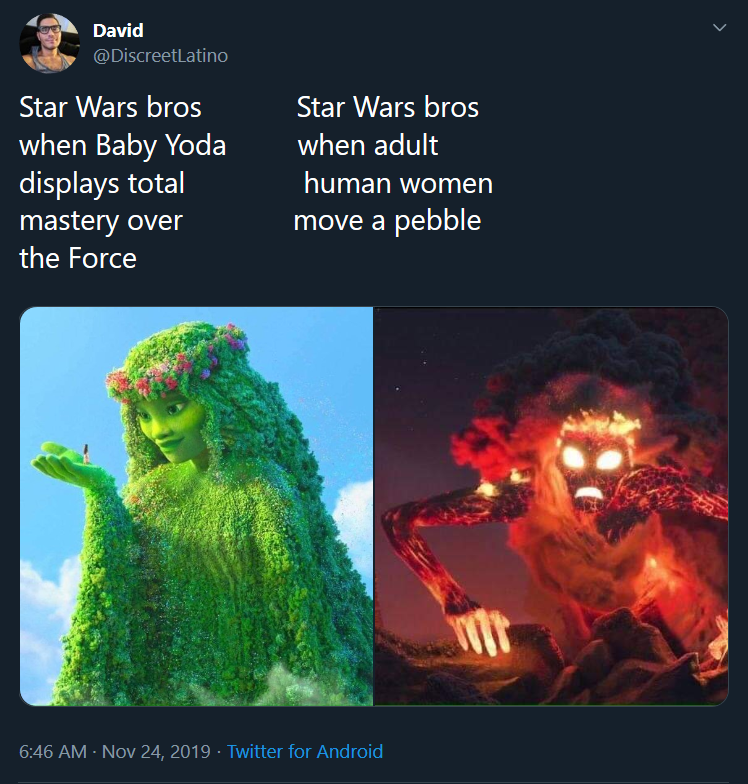
Task: Click the display name David
Action: (118, 30)
